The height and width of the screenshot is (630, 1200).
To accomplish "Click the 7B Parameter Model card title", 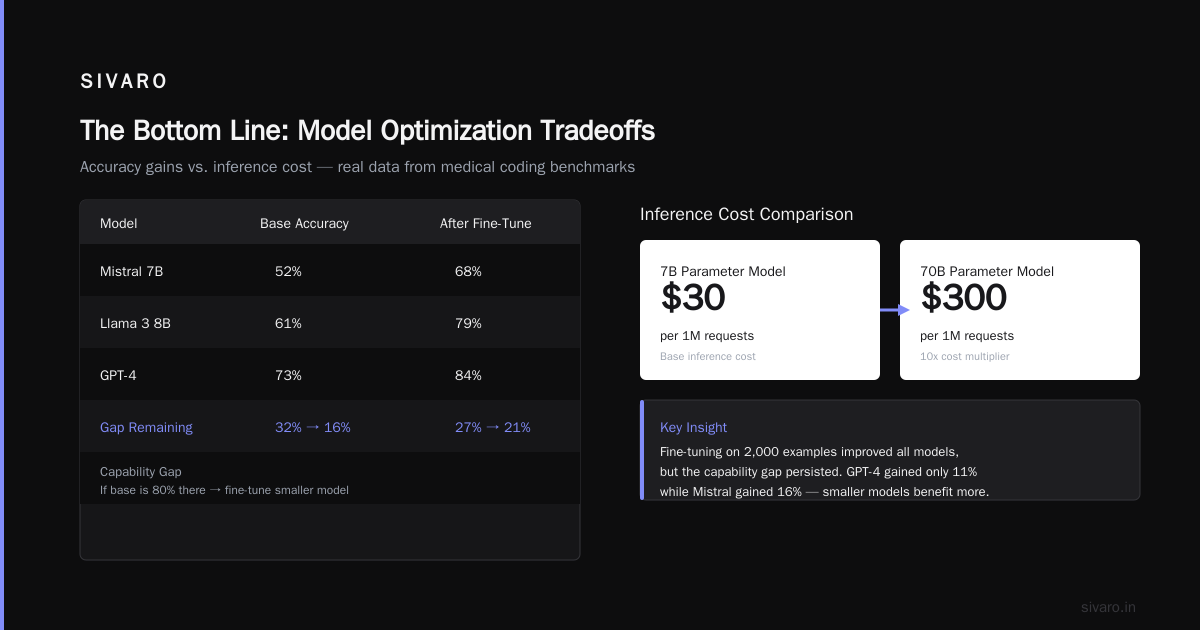I will 723,271.
